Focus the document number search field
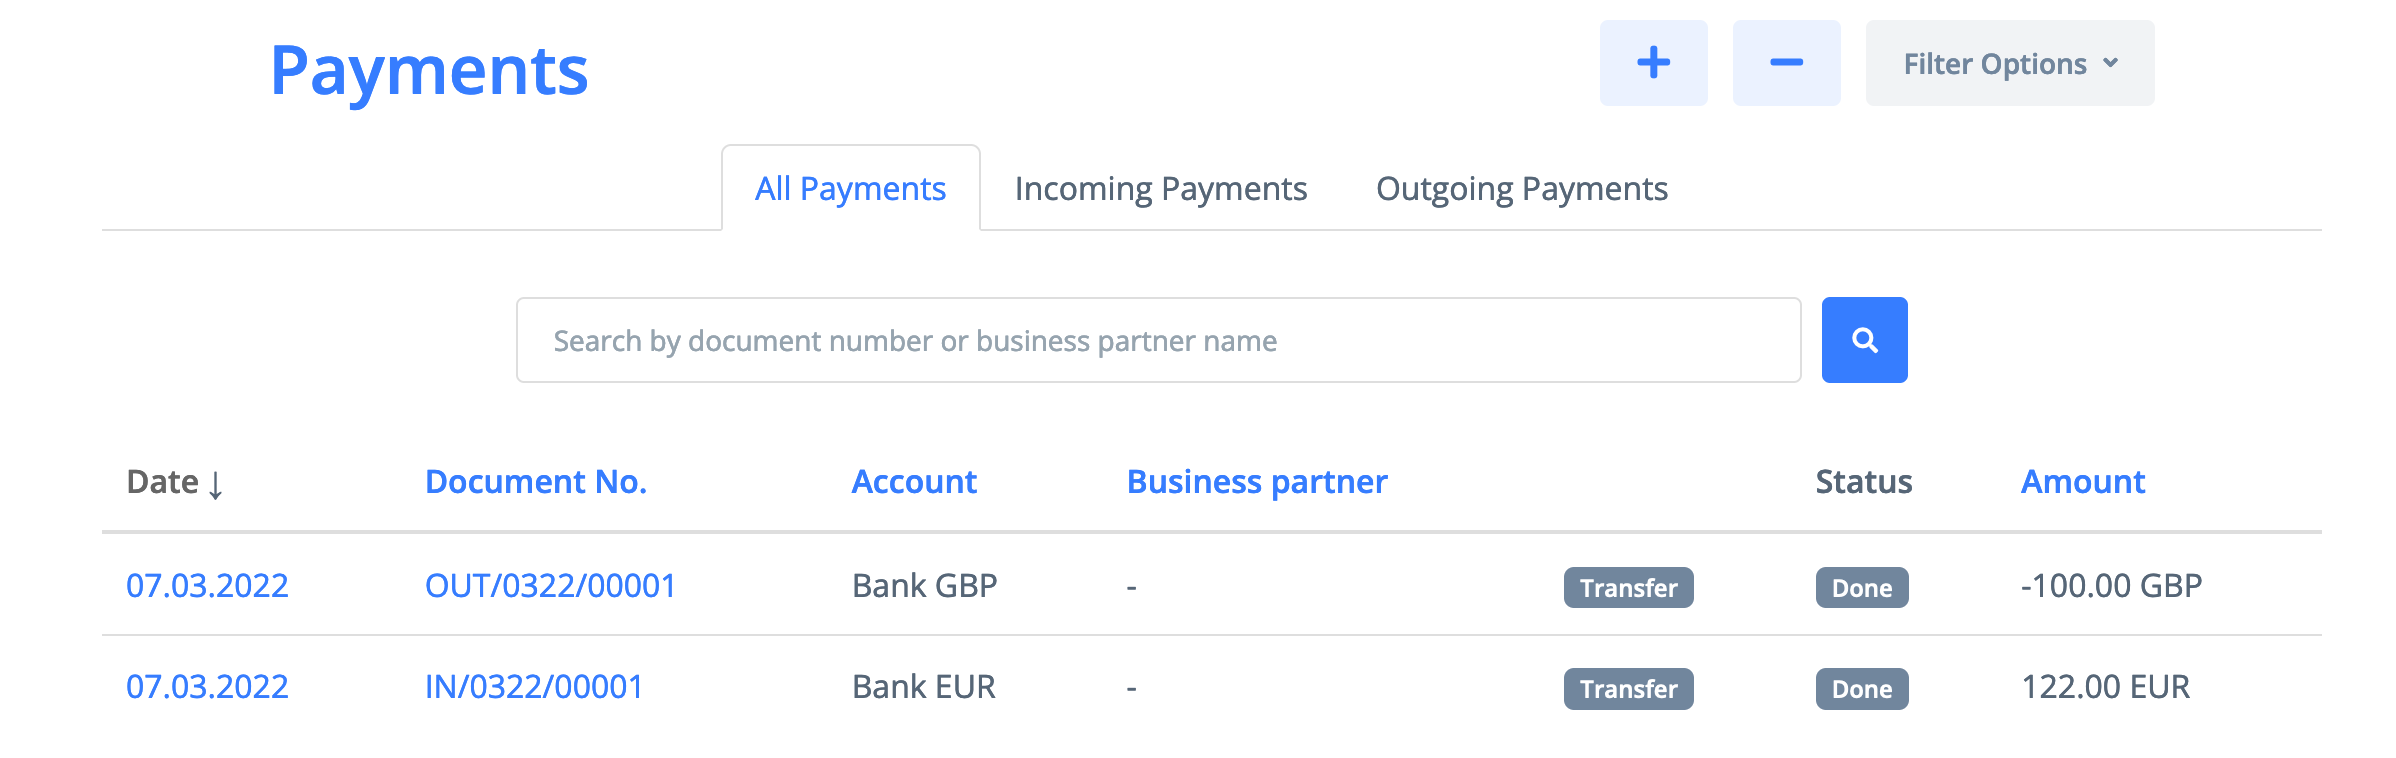Viewport: 2396px width, 758px height. point(1158,340)
